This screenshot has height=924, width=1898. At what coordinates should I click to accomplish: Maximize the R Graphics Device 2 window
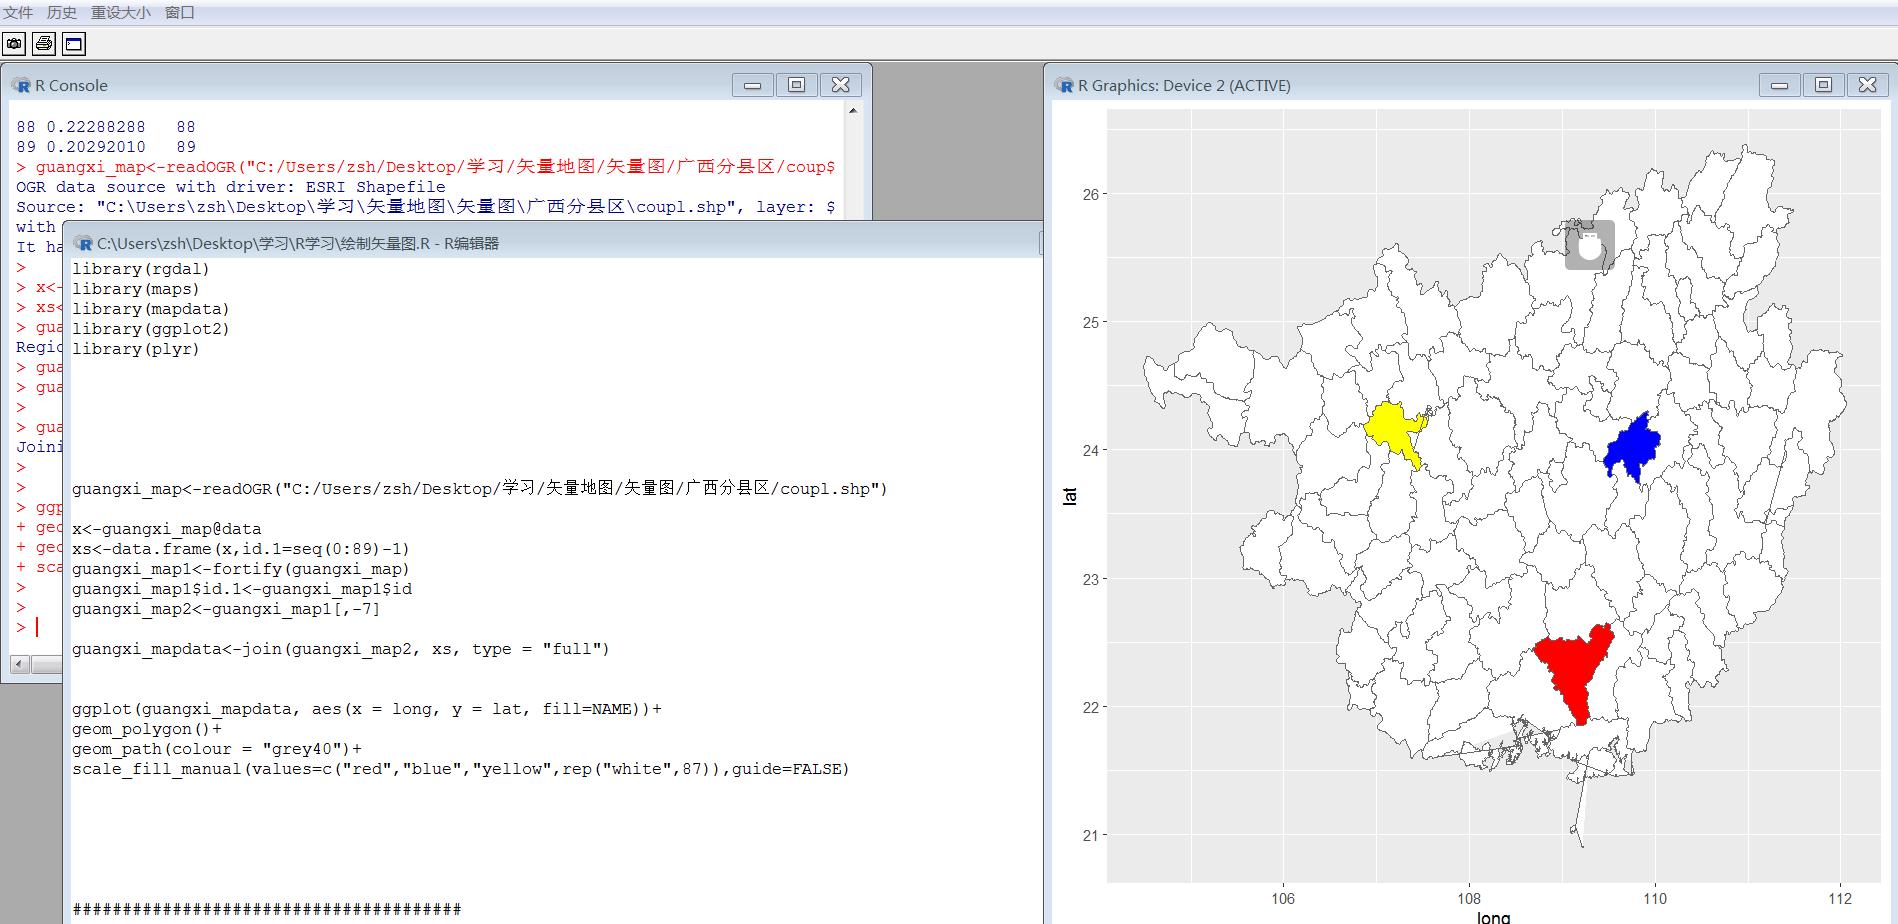coord(1823,85)
